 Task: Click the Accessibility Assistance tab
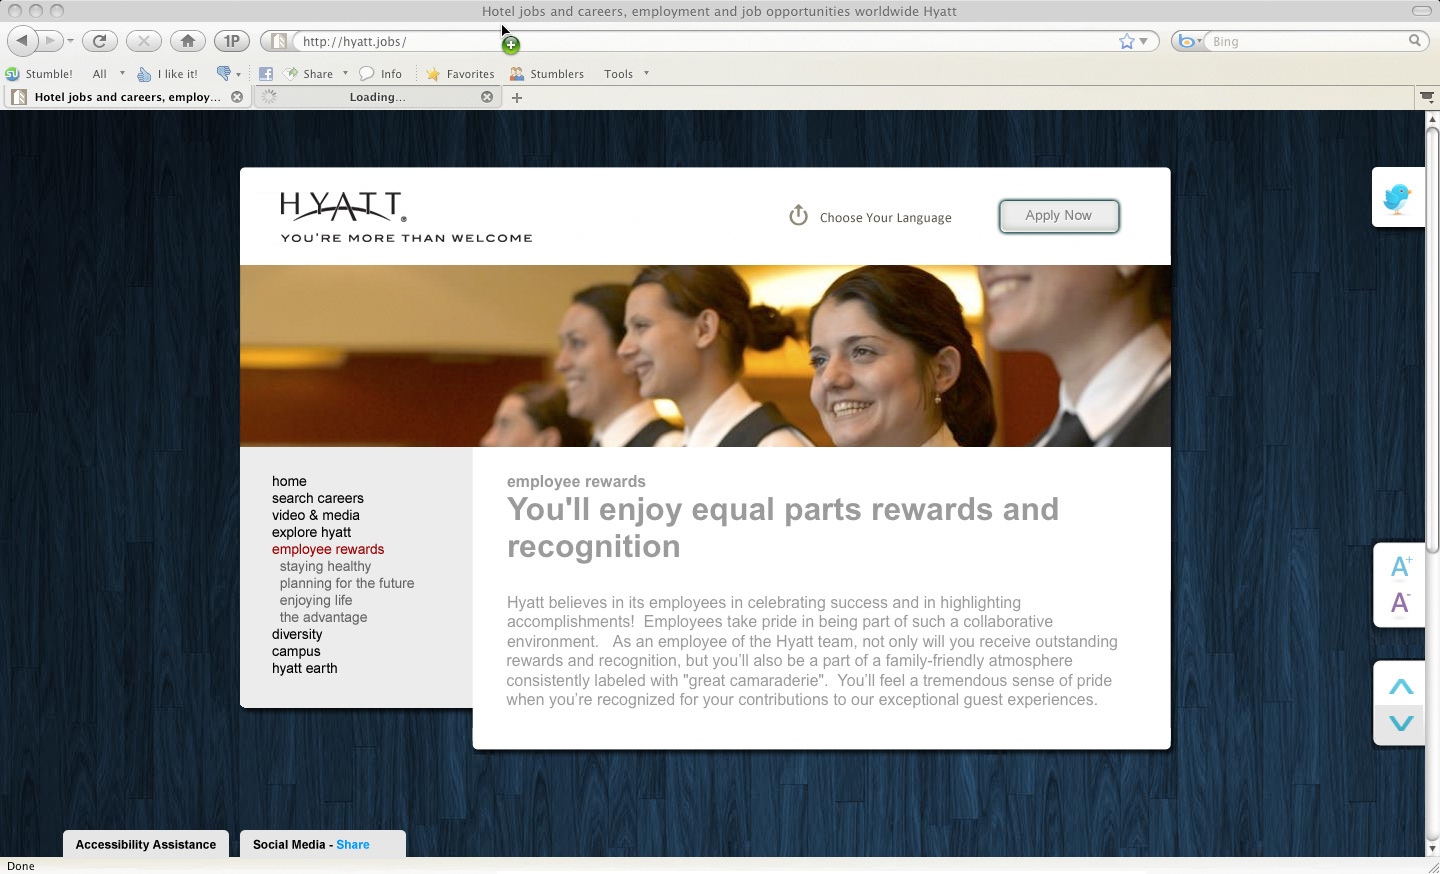pyautogui.click(x=146, y=844)
